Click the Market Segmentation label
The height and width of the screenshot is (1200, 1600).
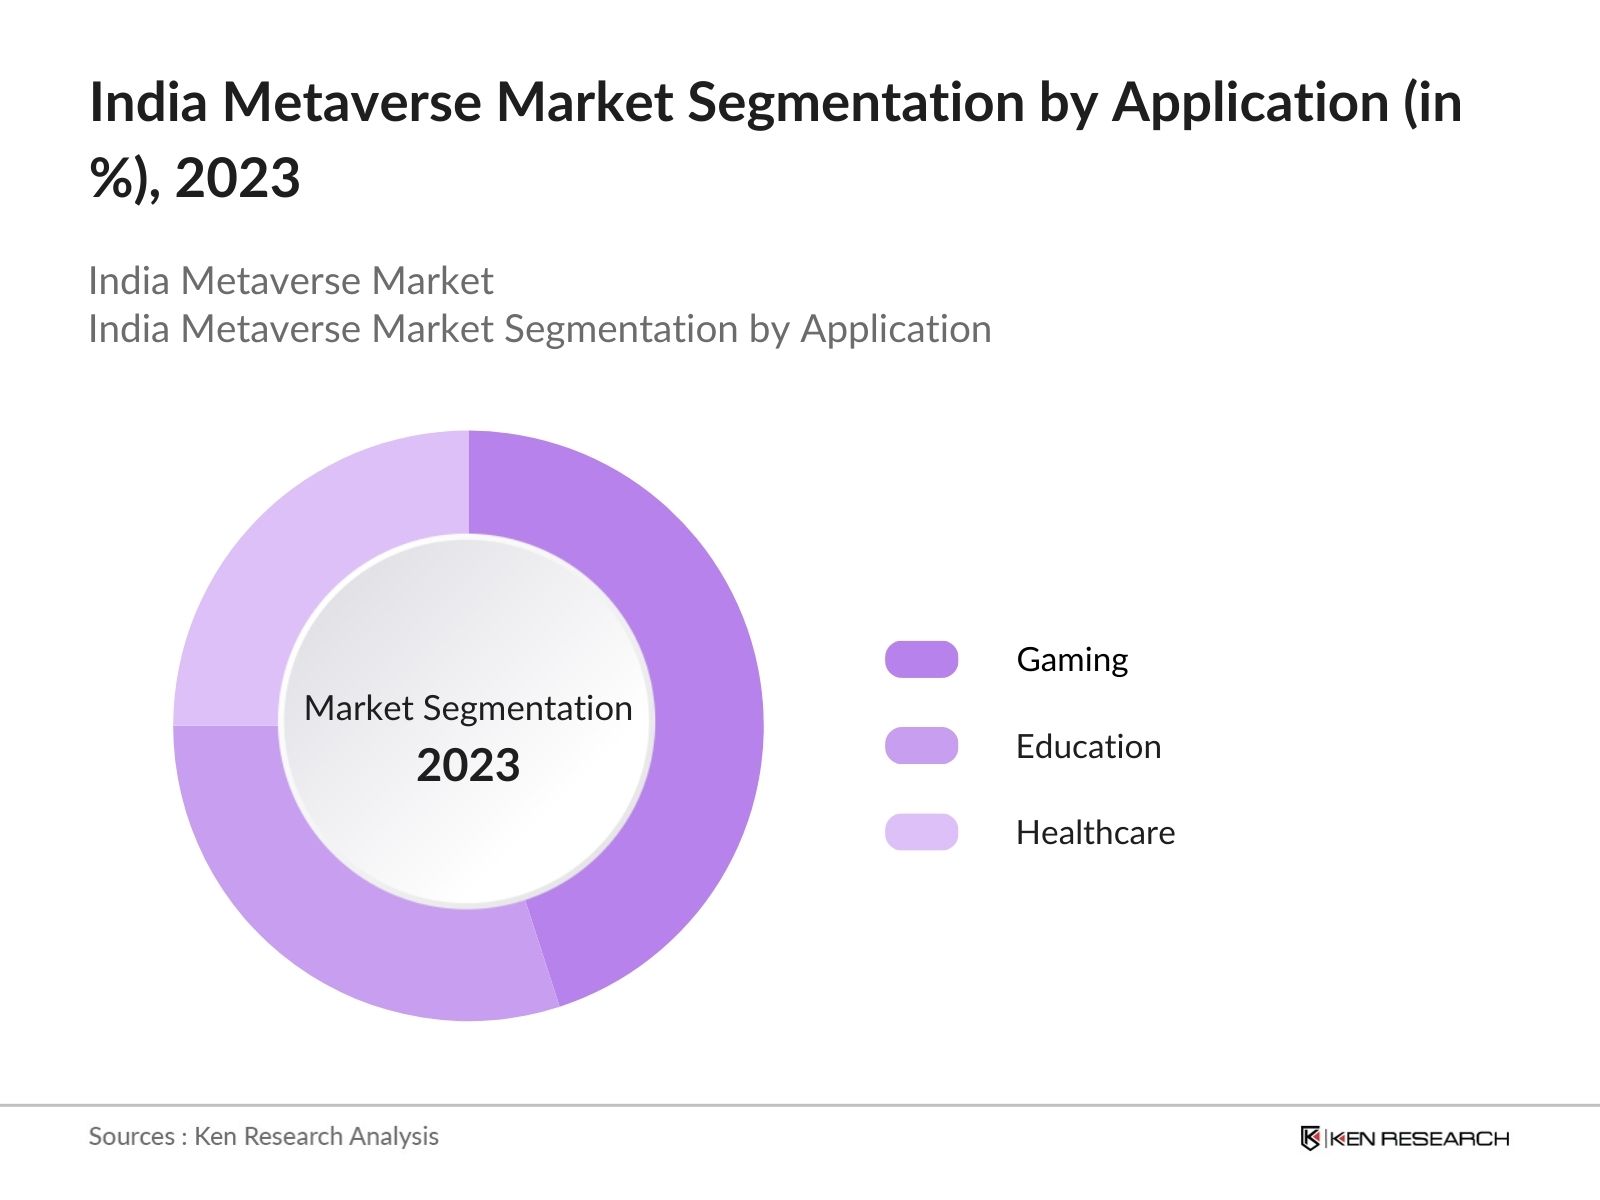468,709
